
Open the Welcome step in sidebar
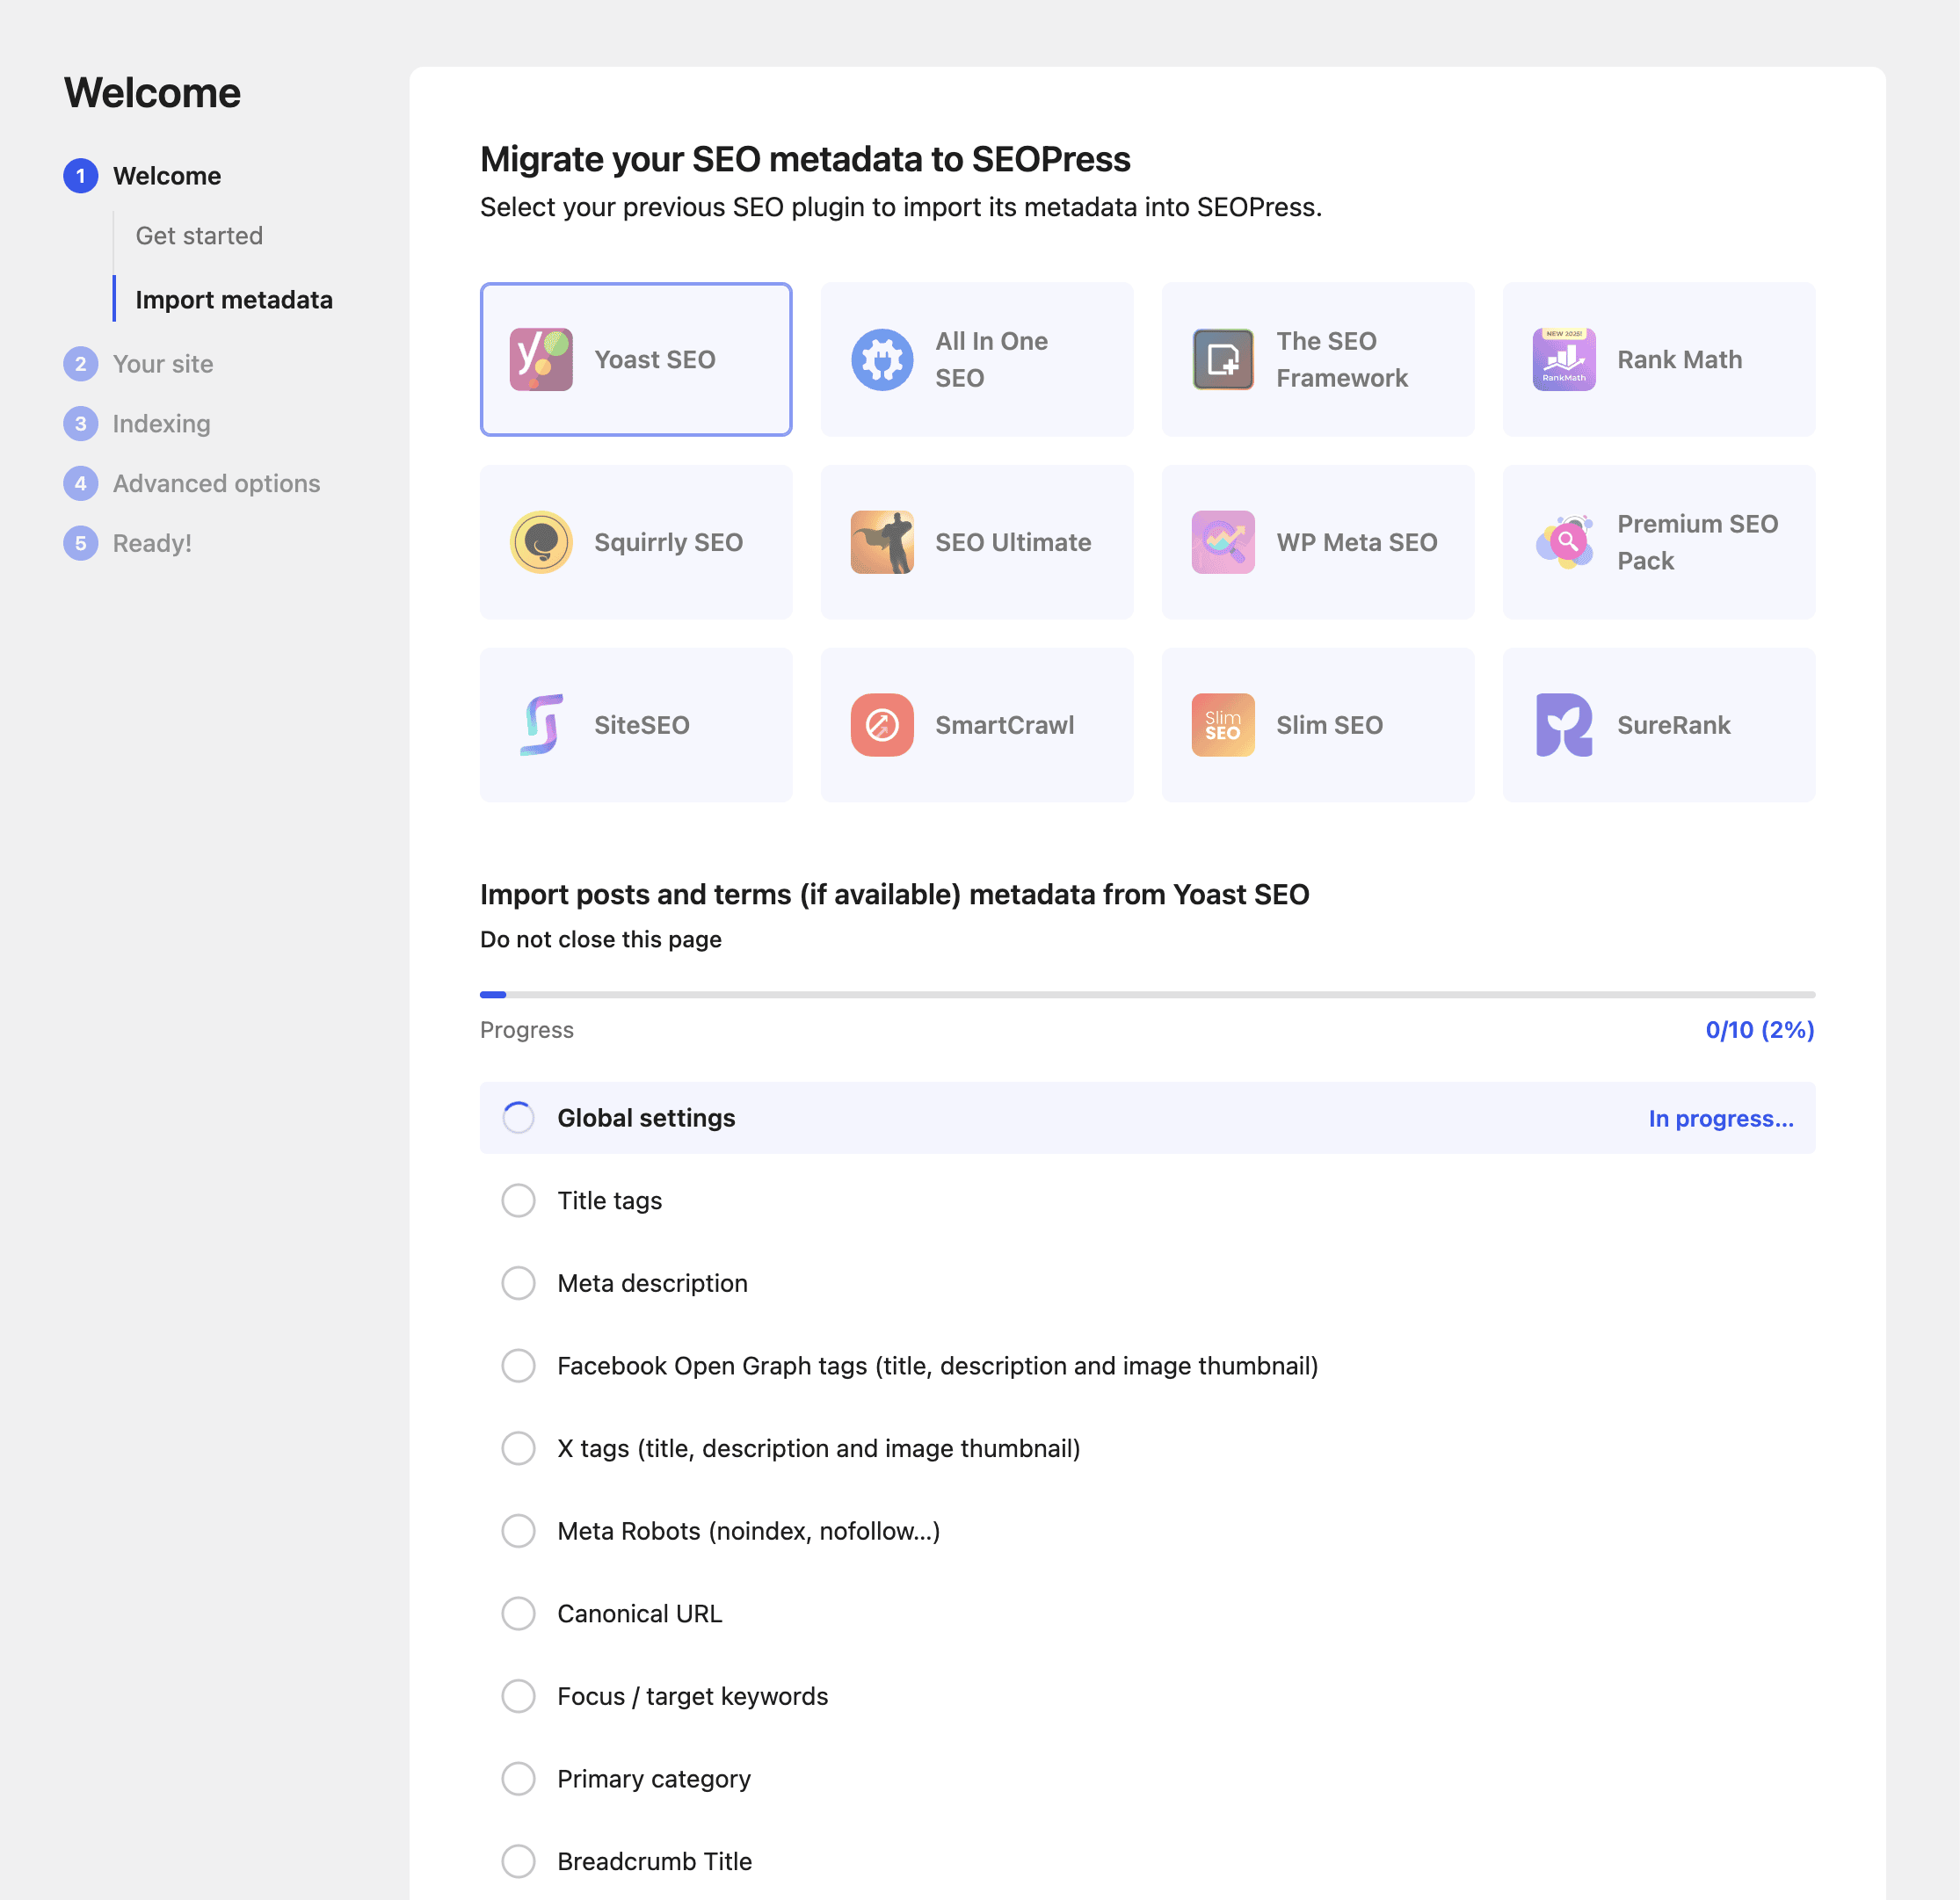click(167, 176)
